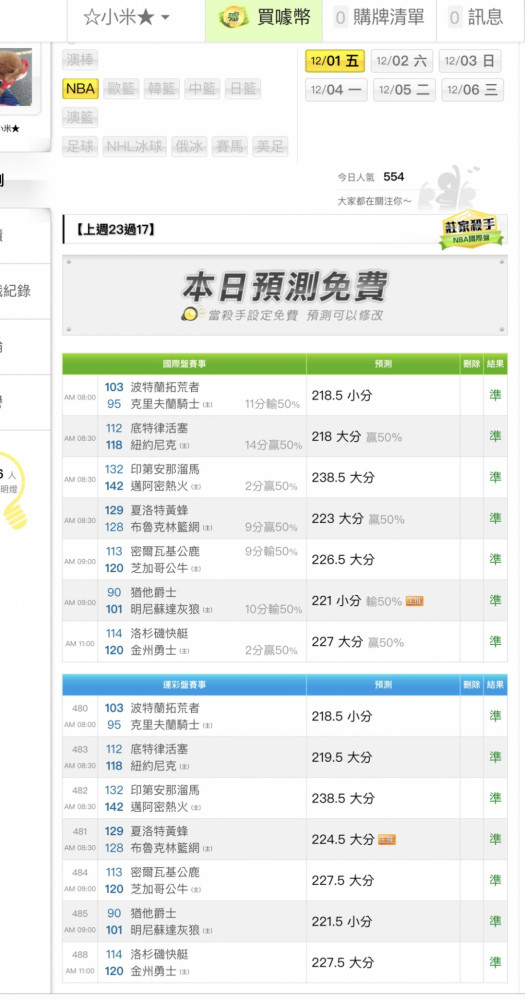Select the 12/06 三 date button
This screenshot has height=1000, width=525.
[x=471, y=90]
